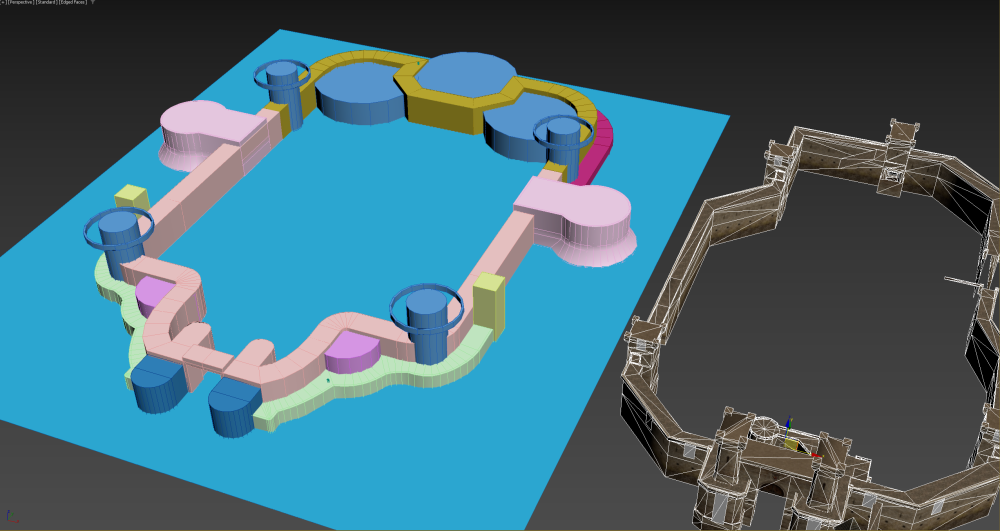The width and height of the screenshot is (1000, 531).
Task: Select the small yellow-green box on the left
Action: (130, 198)
